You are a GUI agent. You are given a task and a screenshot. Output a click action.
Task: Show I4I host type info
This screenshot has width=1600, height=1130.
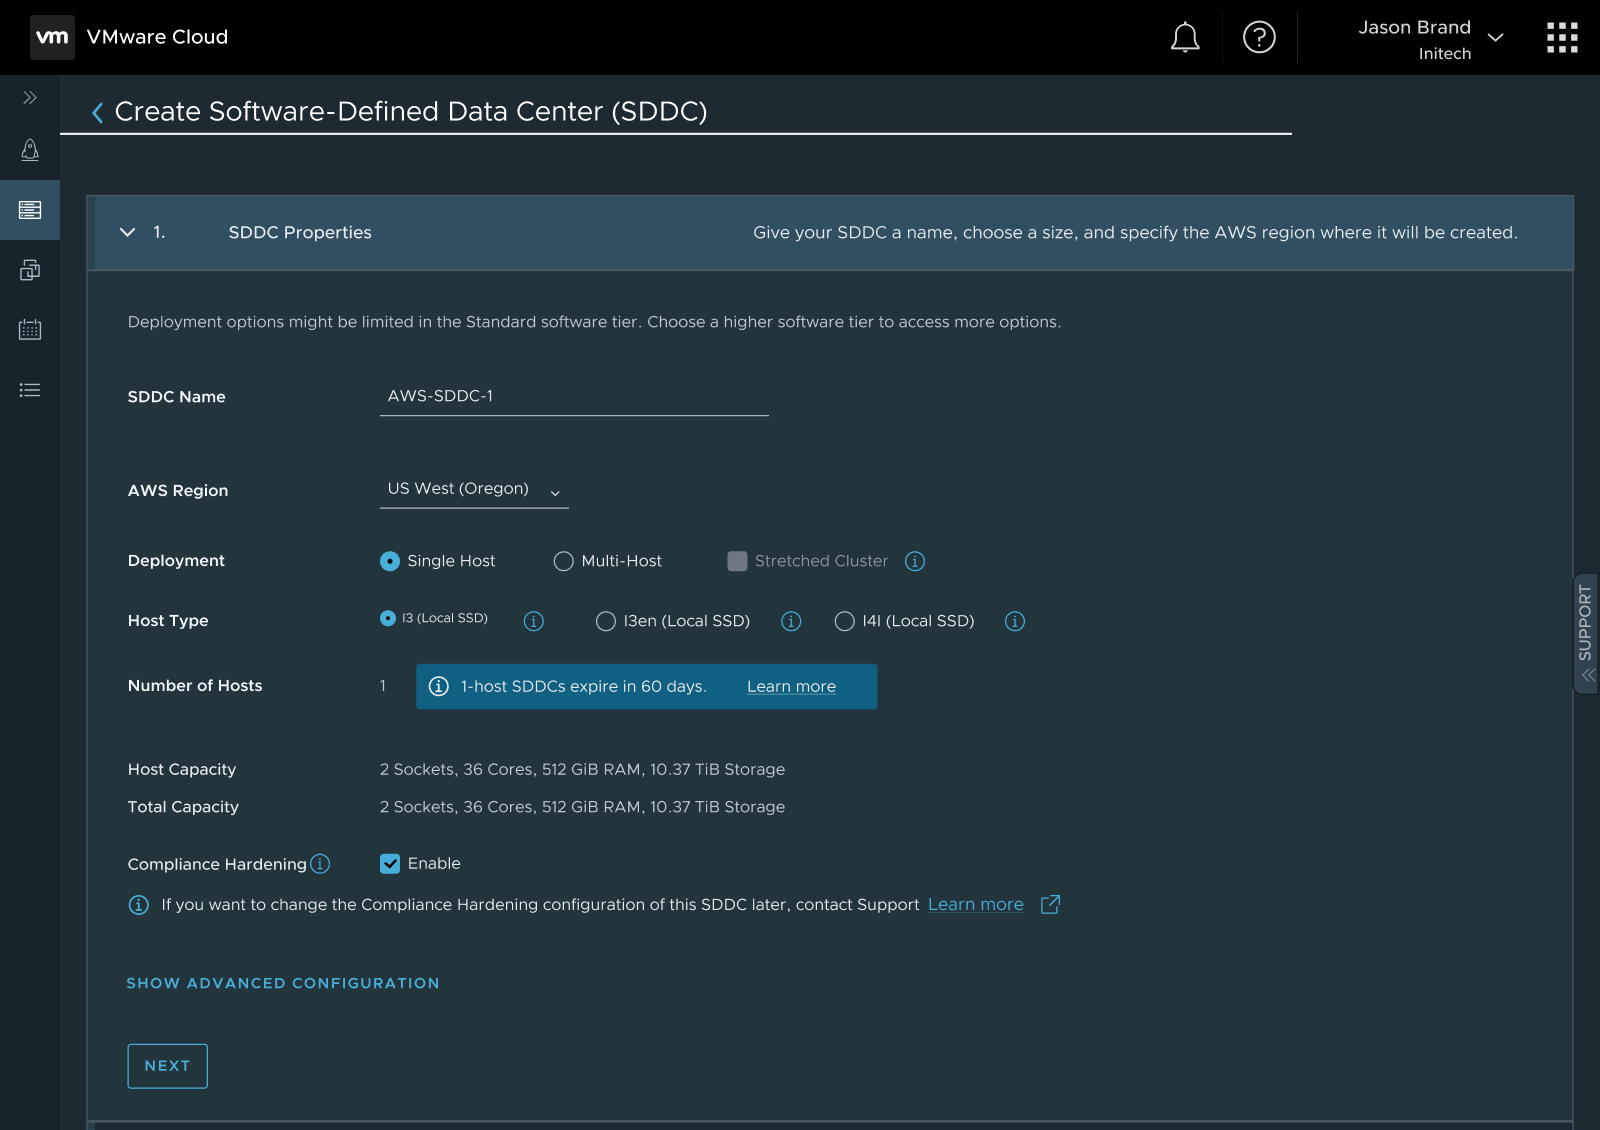(1015, 621)
